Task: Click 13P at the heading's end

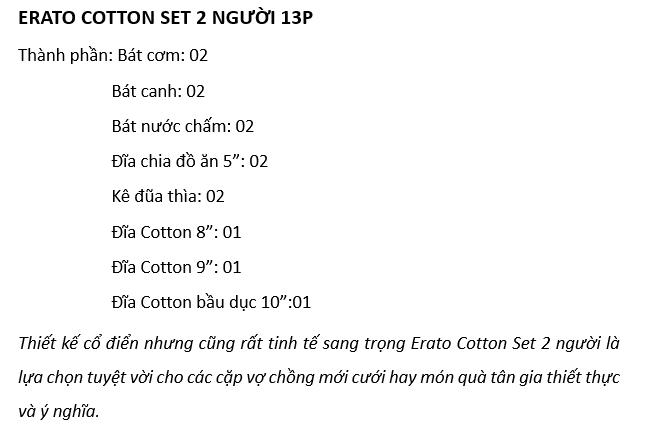Action: [x=297, y=18]
